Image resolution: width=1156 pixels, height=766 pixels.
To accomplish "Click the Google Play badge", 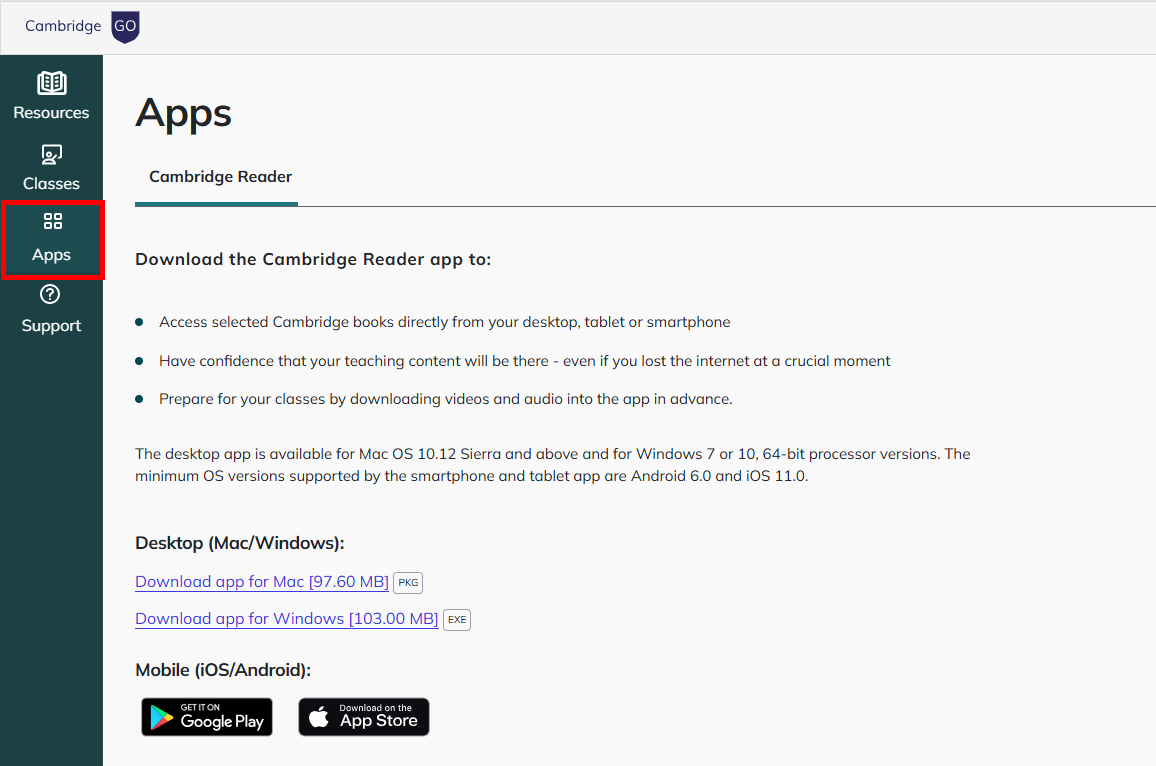I will 207,717.
